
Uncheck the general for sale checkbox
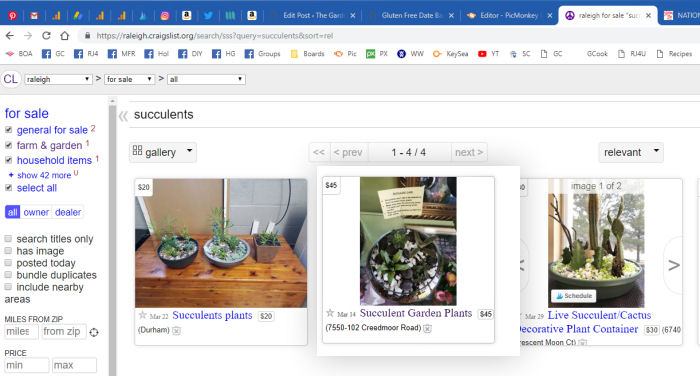tap(8, 130)
